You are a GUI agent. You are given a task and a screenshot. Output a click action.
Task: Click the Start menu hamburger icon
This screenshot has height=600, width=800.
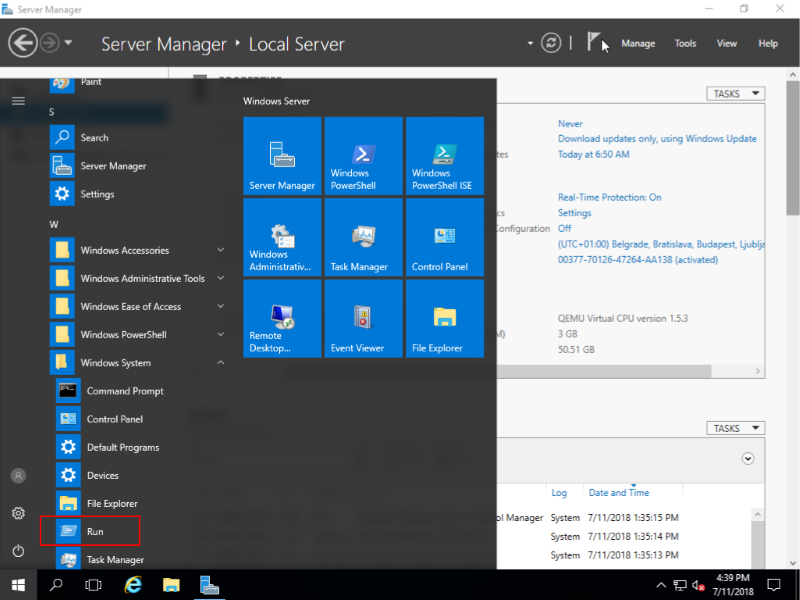click(18, 101)
